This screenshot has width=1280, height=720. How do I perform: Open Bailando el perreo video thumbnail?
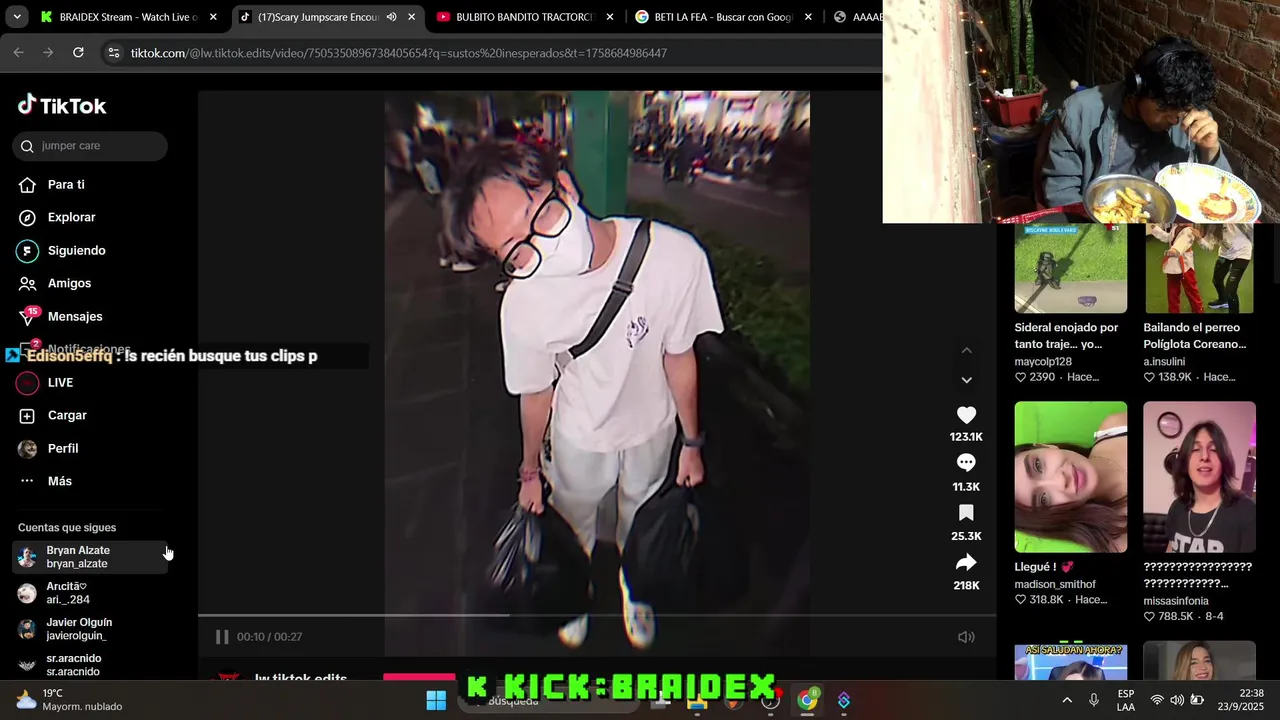tap(1199, 268)
